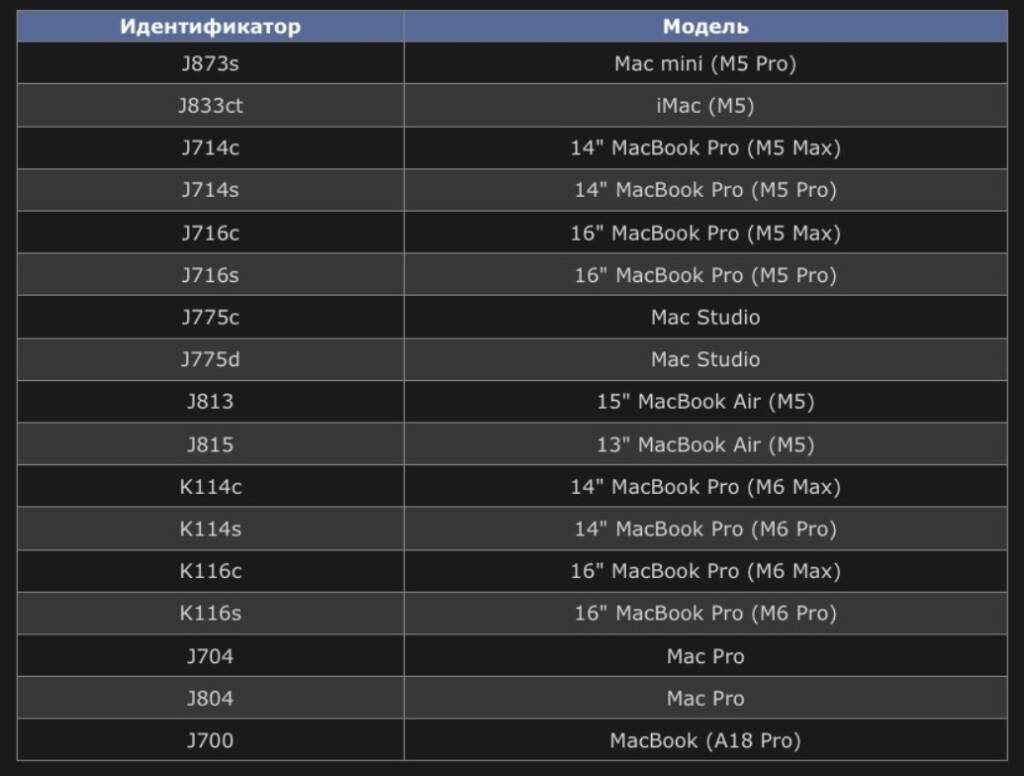This screenshot has width=1024, height=776.
Task: Select the J716c identifier cell
Action: (210, 233)
